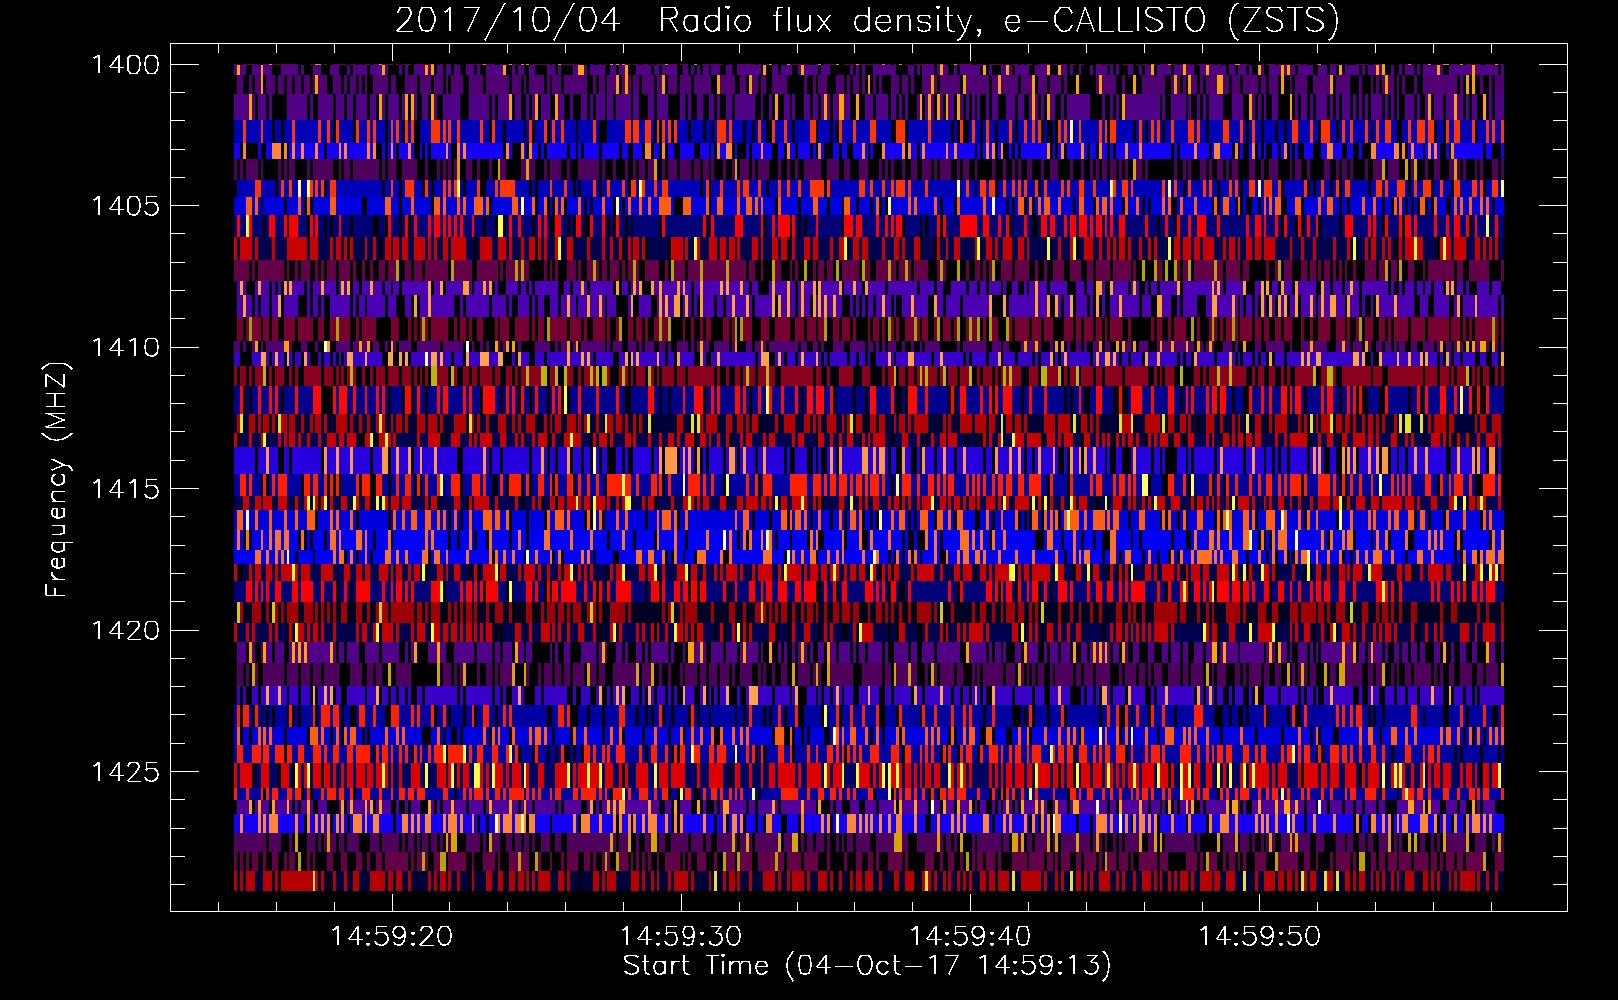
Task: Select the 1410 frequency axis label
Action: (x=125, y=347)
